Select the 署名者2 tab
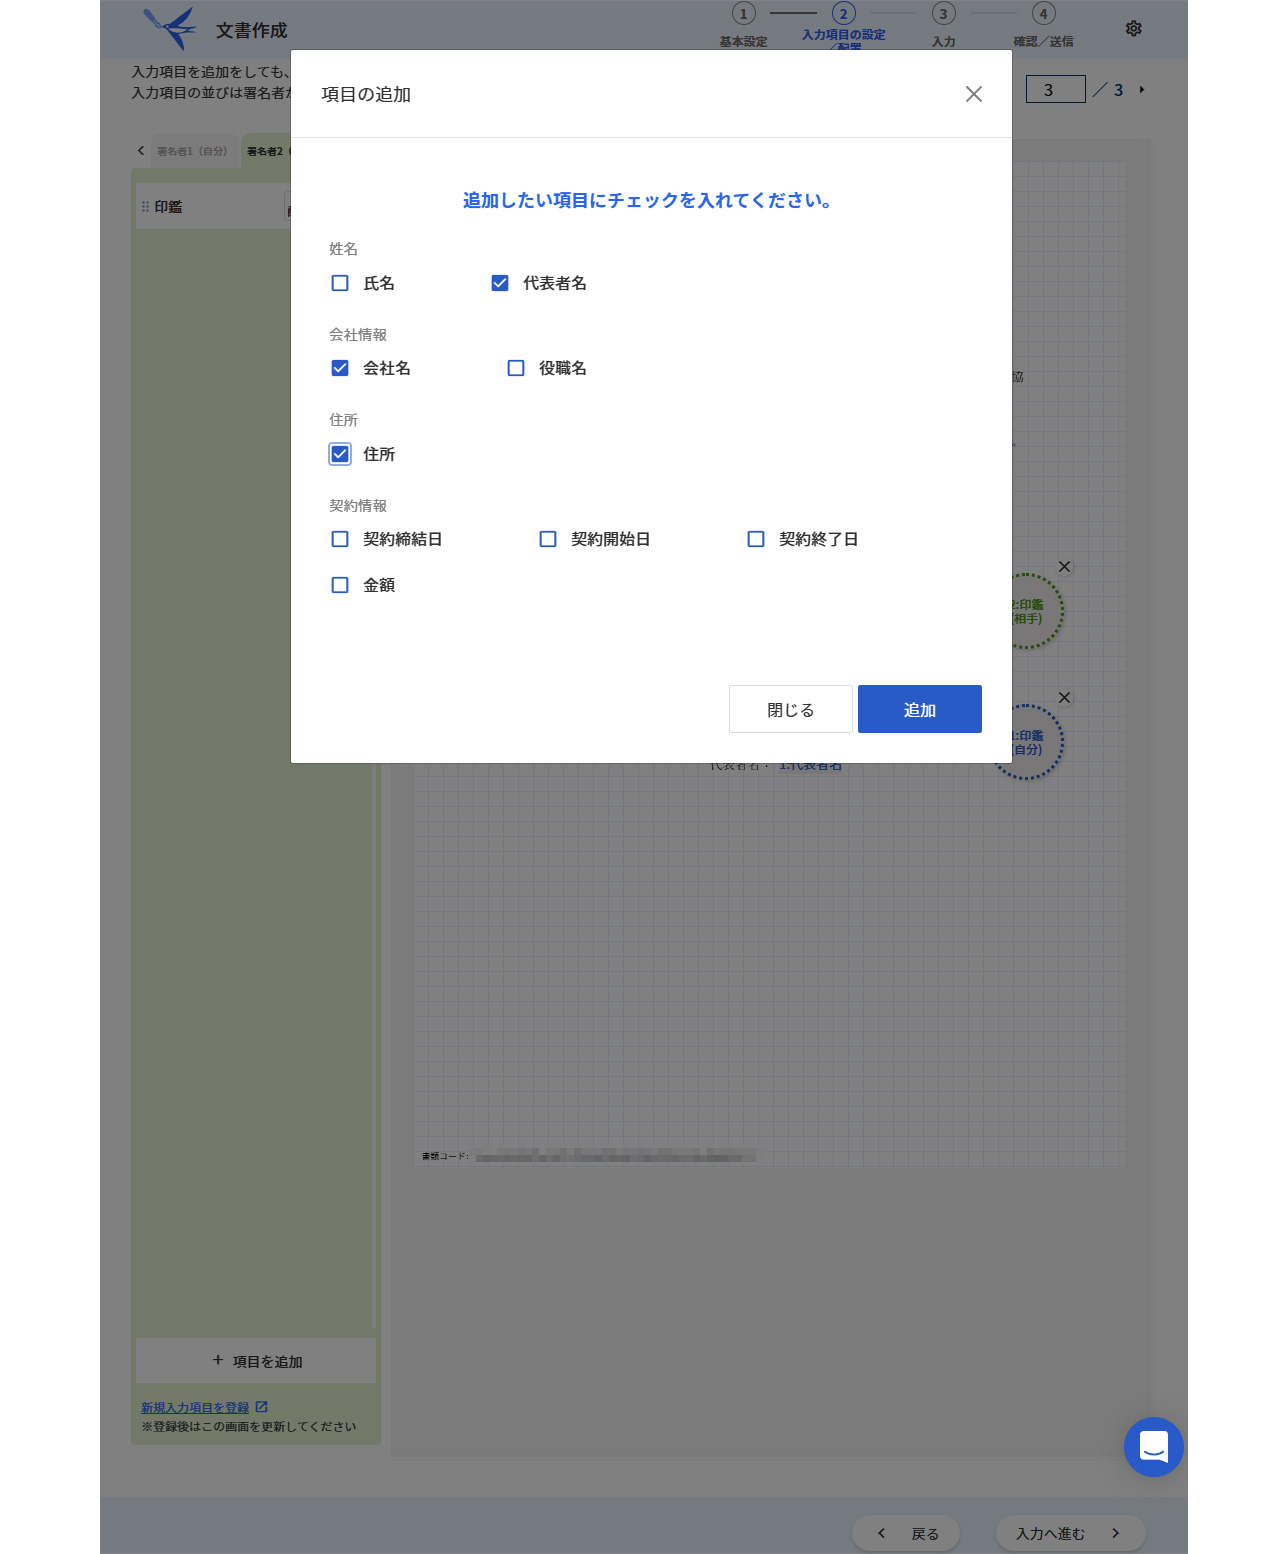The width and height of the screenshot is (1280, 1554). pyautogui.click(x=266, y=152)
